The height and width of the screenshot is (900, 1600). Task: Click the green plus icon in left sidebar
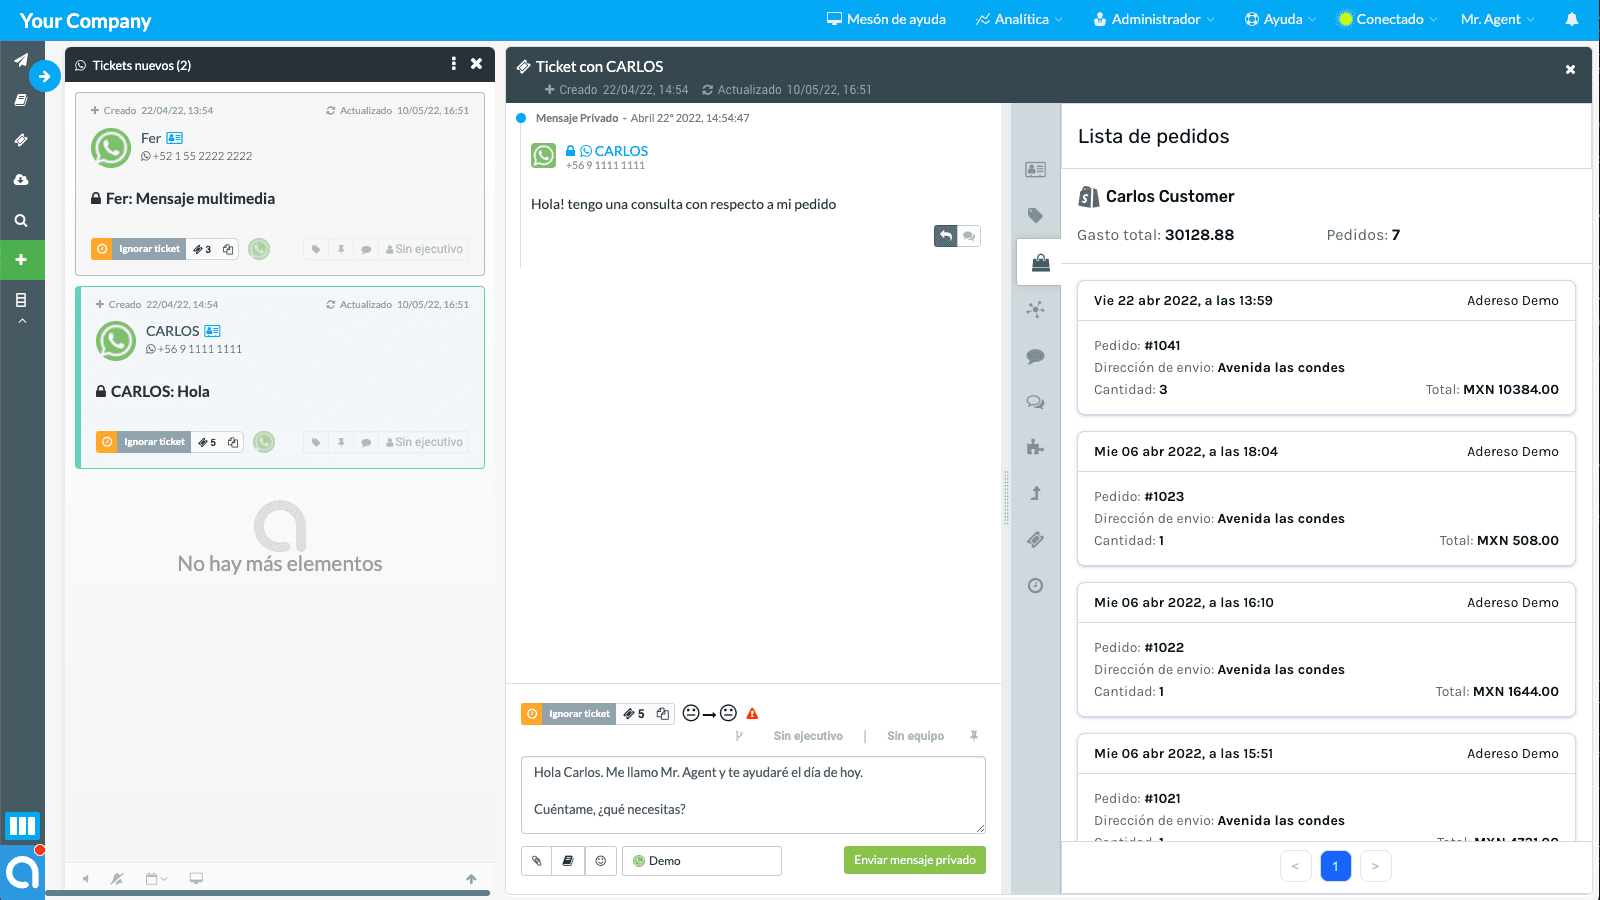click(x=21, y=260)
